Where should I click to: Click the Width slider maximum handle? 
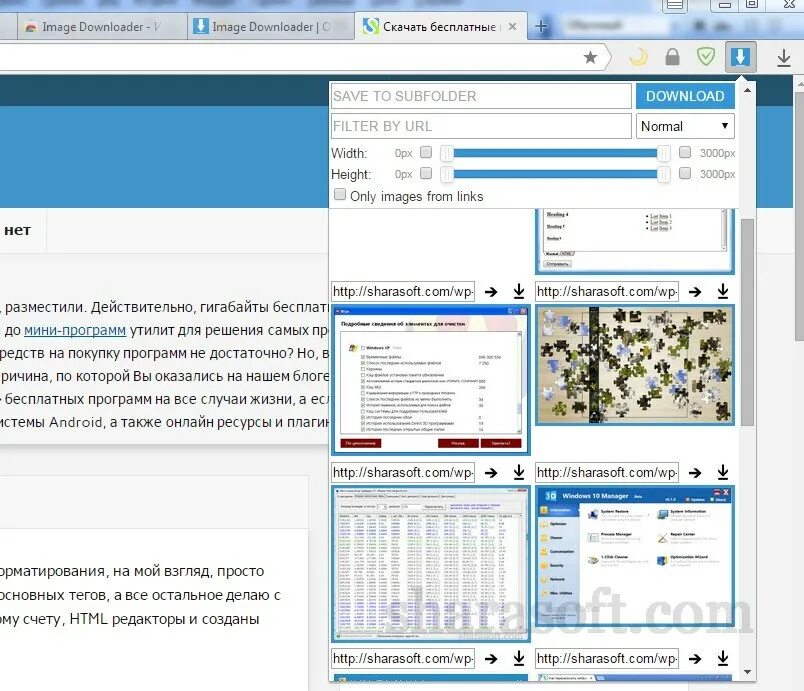[x=664, y=153]
